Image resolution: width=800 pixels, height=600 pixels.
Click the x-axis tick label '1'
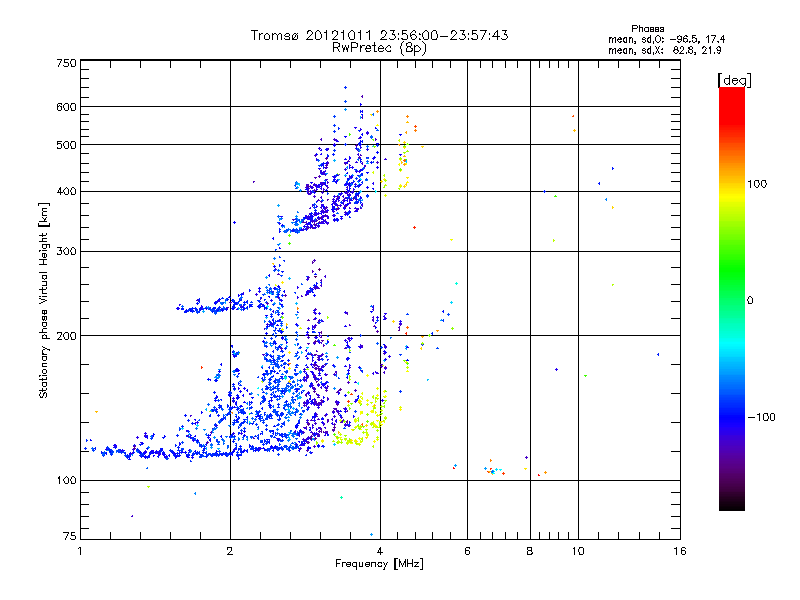coord(80,551)
